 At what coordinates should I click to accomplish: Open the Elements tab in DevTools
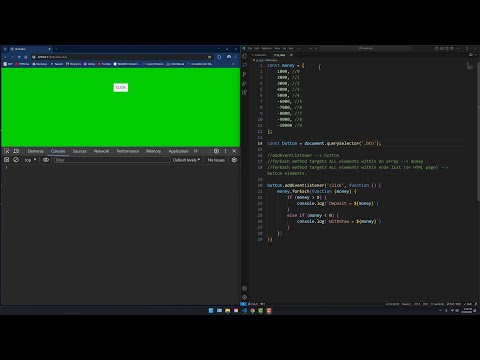(36, 151)
